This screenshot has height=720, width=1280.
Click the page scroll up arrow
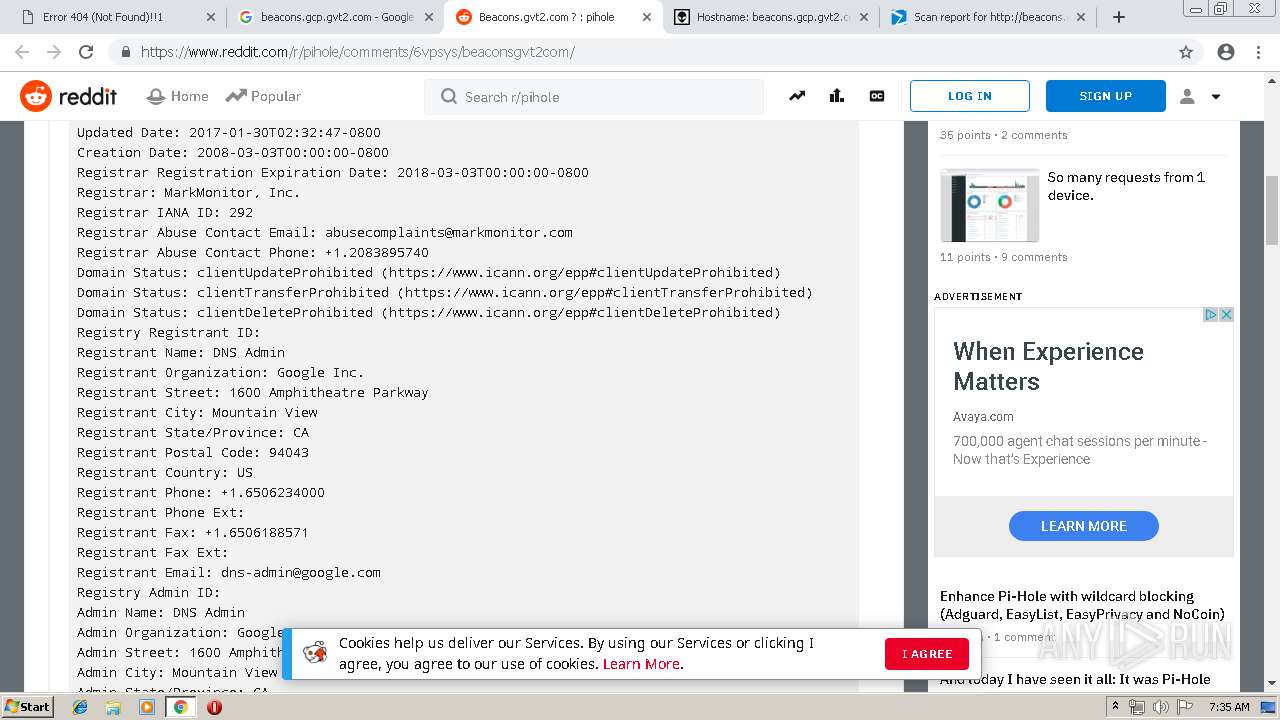click(1272, 83)
